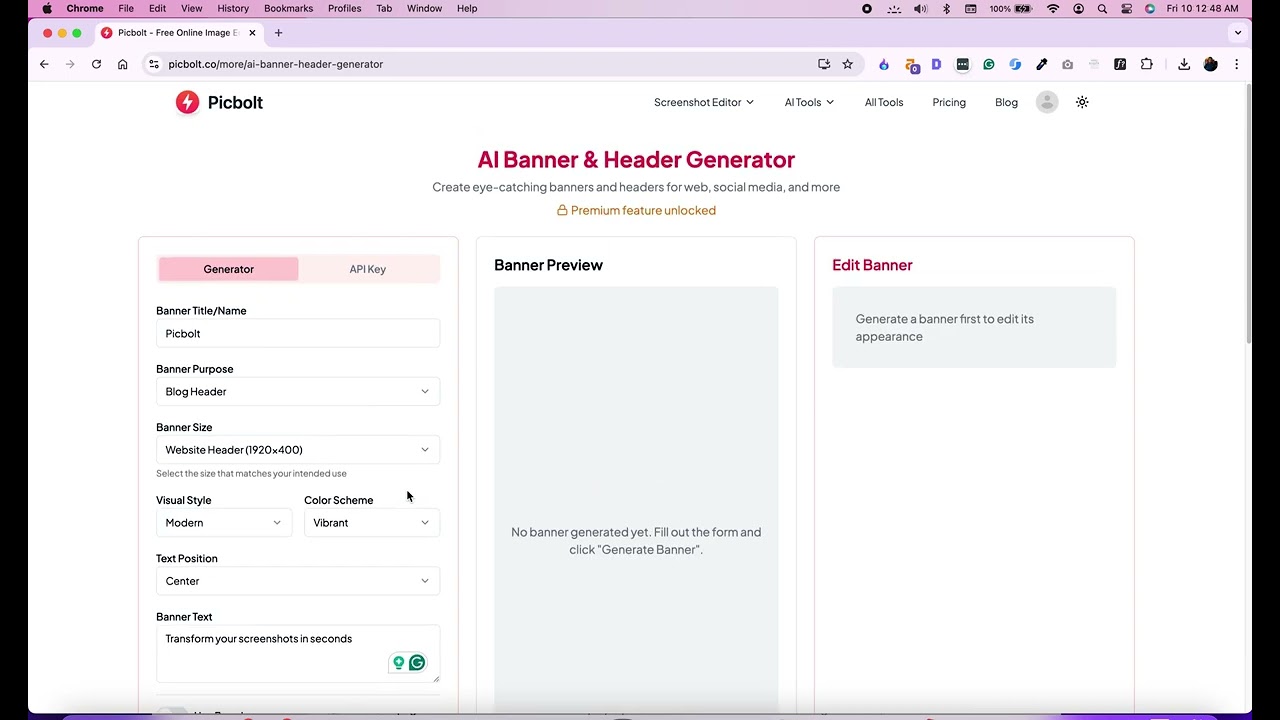Click the "AI Banner & Header Generator" title

[x=636, y=160]
